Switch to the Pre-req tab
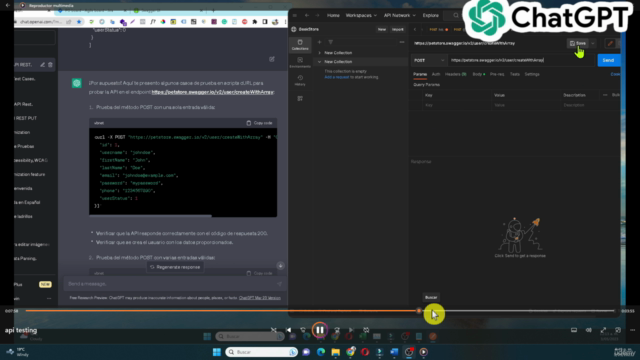The image size is (640, 360). click(x=497, y=74)
